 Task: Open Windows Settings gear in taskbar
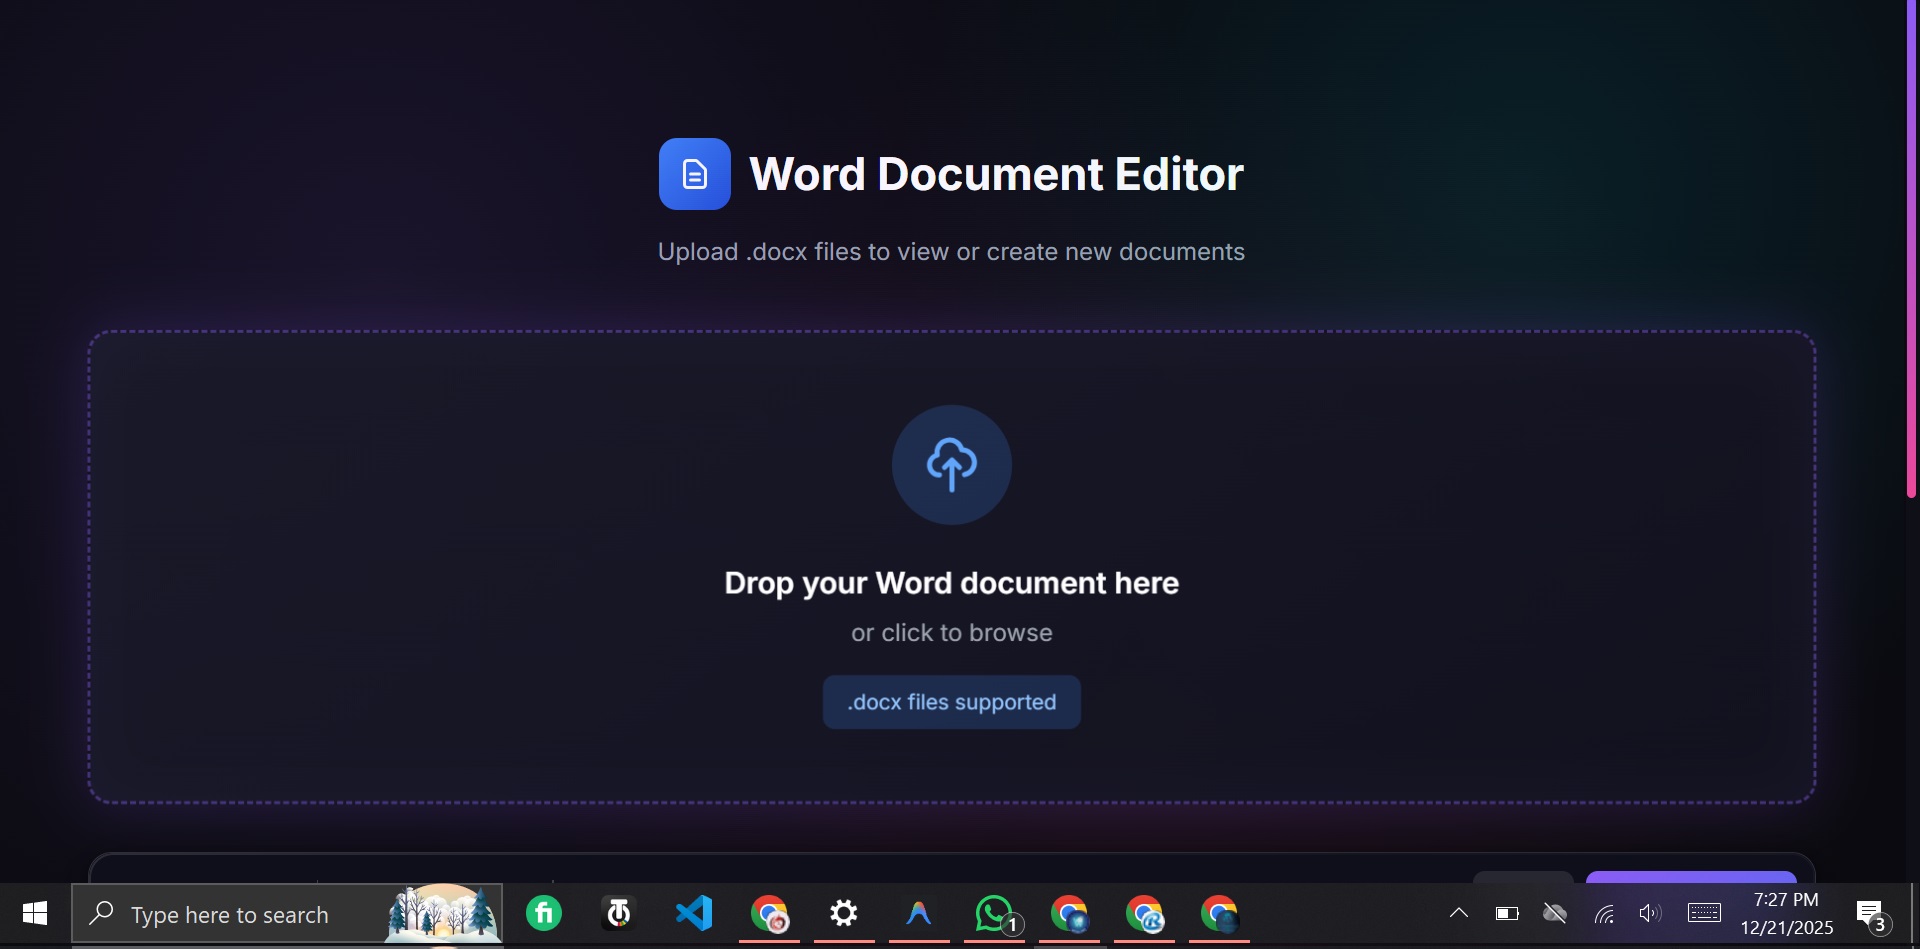tap(844, 914)
